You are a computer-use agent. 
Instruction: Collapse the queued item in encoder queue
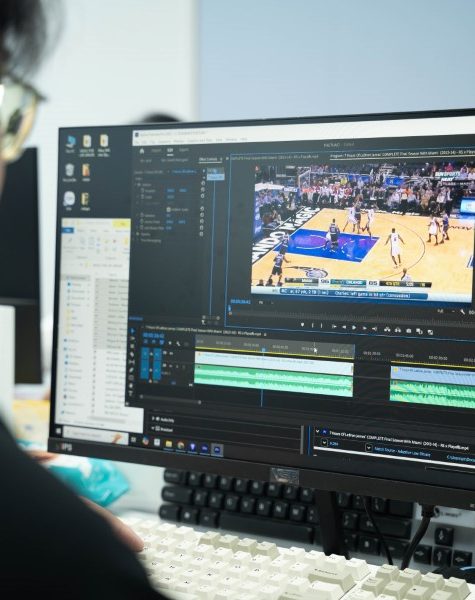coord(317,432)
